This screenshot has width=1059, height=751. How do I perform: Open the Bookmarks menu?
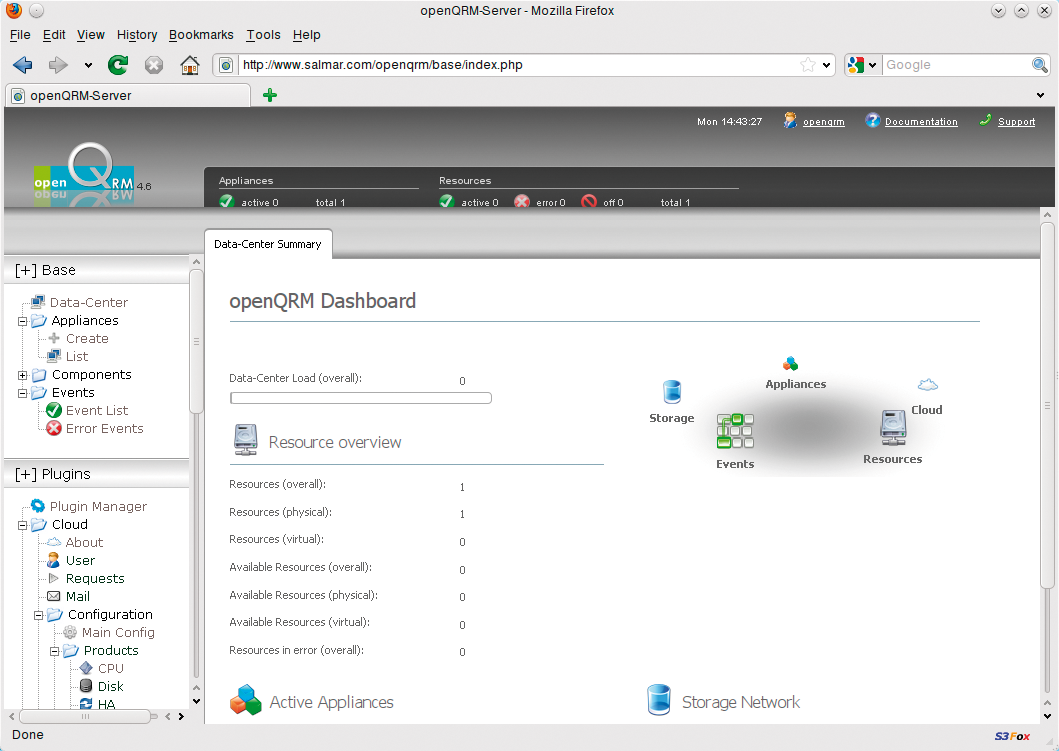pyautogui.click(x=201, y=34)
